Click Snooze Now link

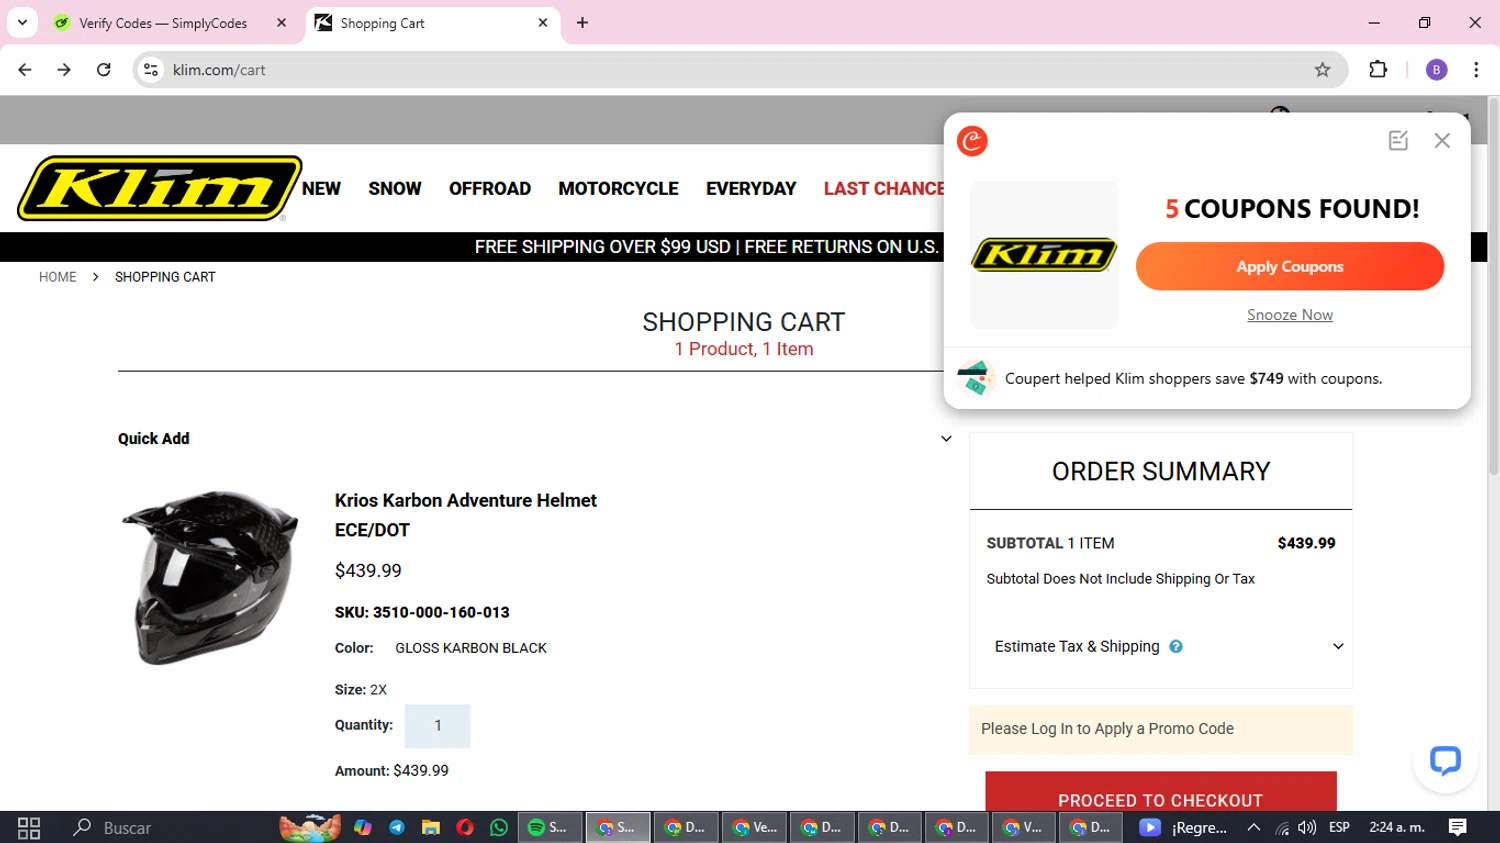click(1289, 315)
